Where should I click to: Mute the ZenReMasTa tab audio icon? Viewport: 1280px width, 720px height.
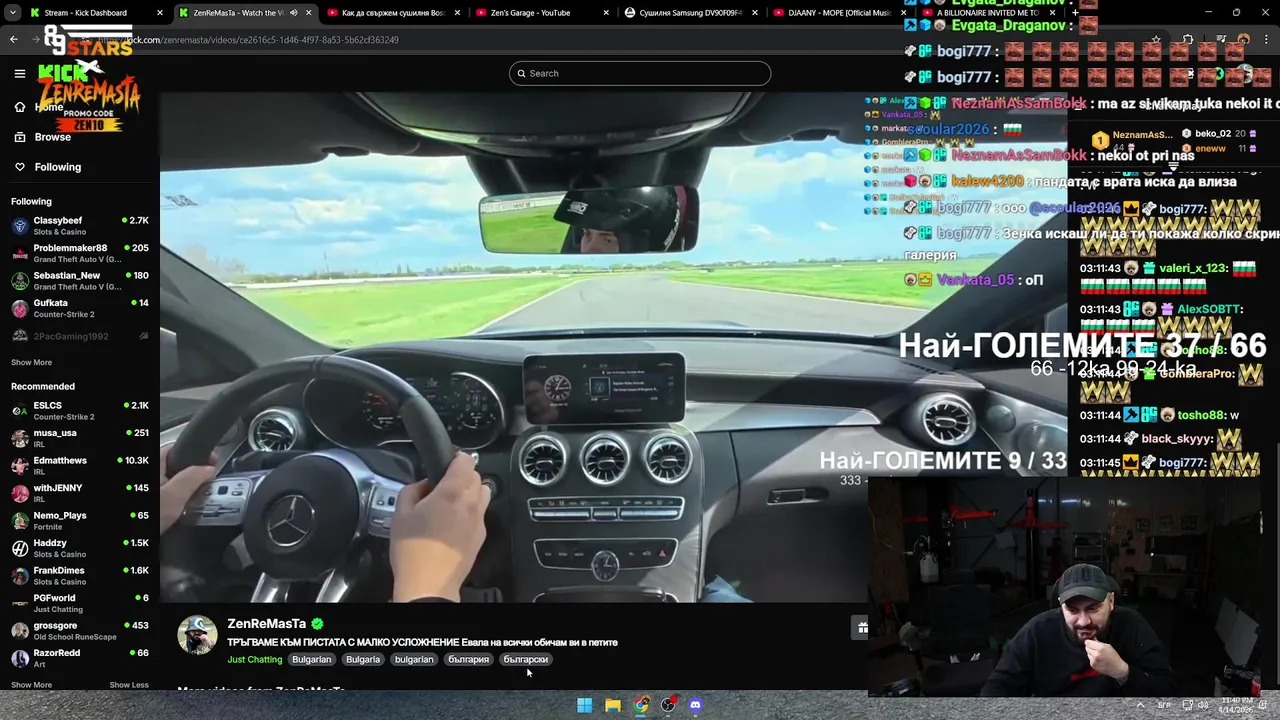tap(293, 13)
